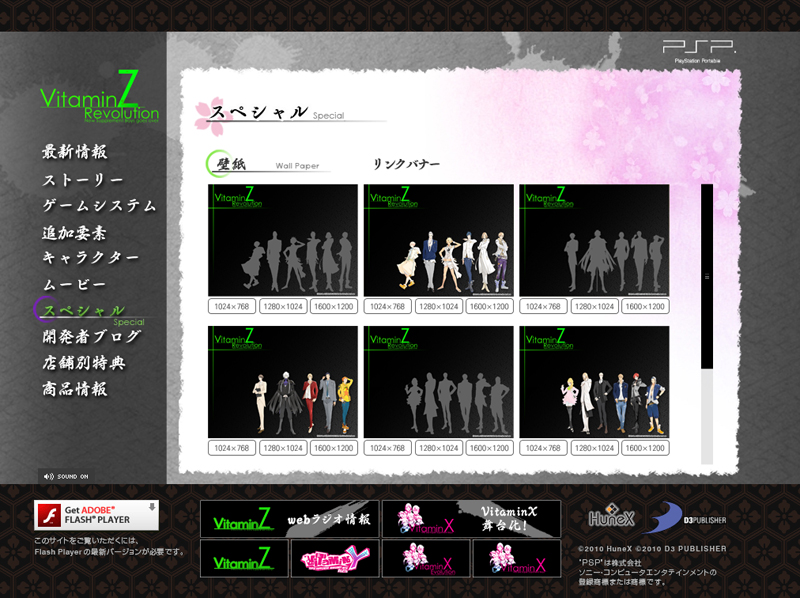Go to the 商品情報 page
This screenshot has height=598, width=800.
pyautogui.click(x=74, y=389)
